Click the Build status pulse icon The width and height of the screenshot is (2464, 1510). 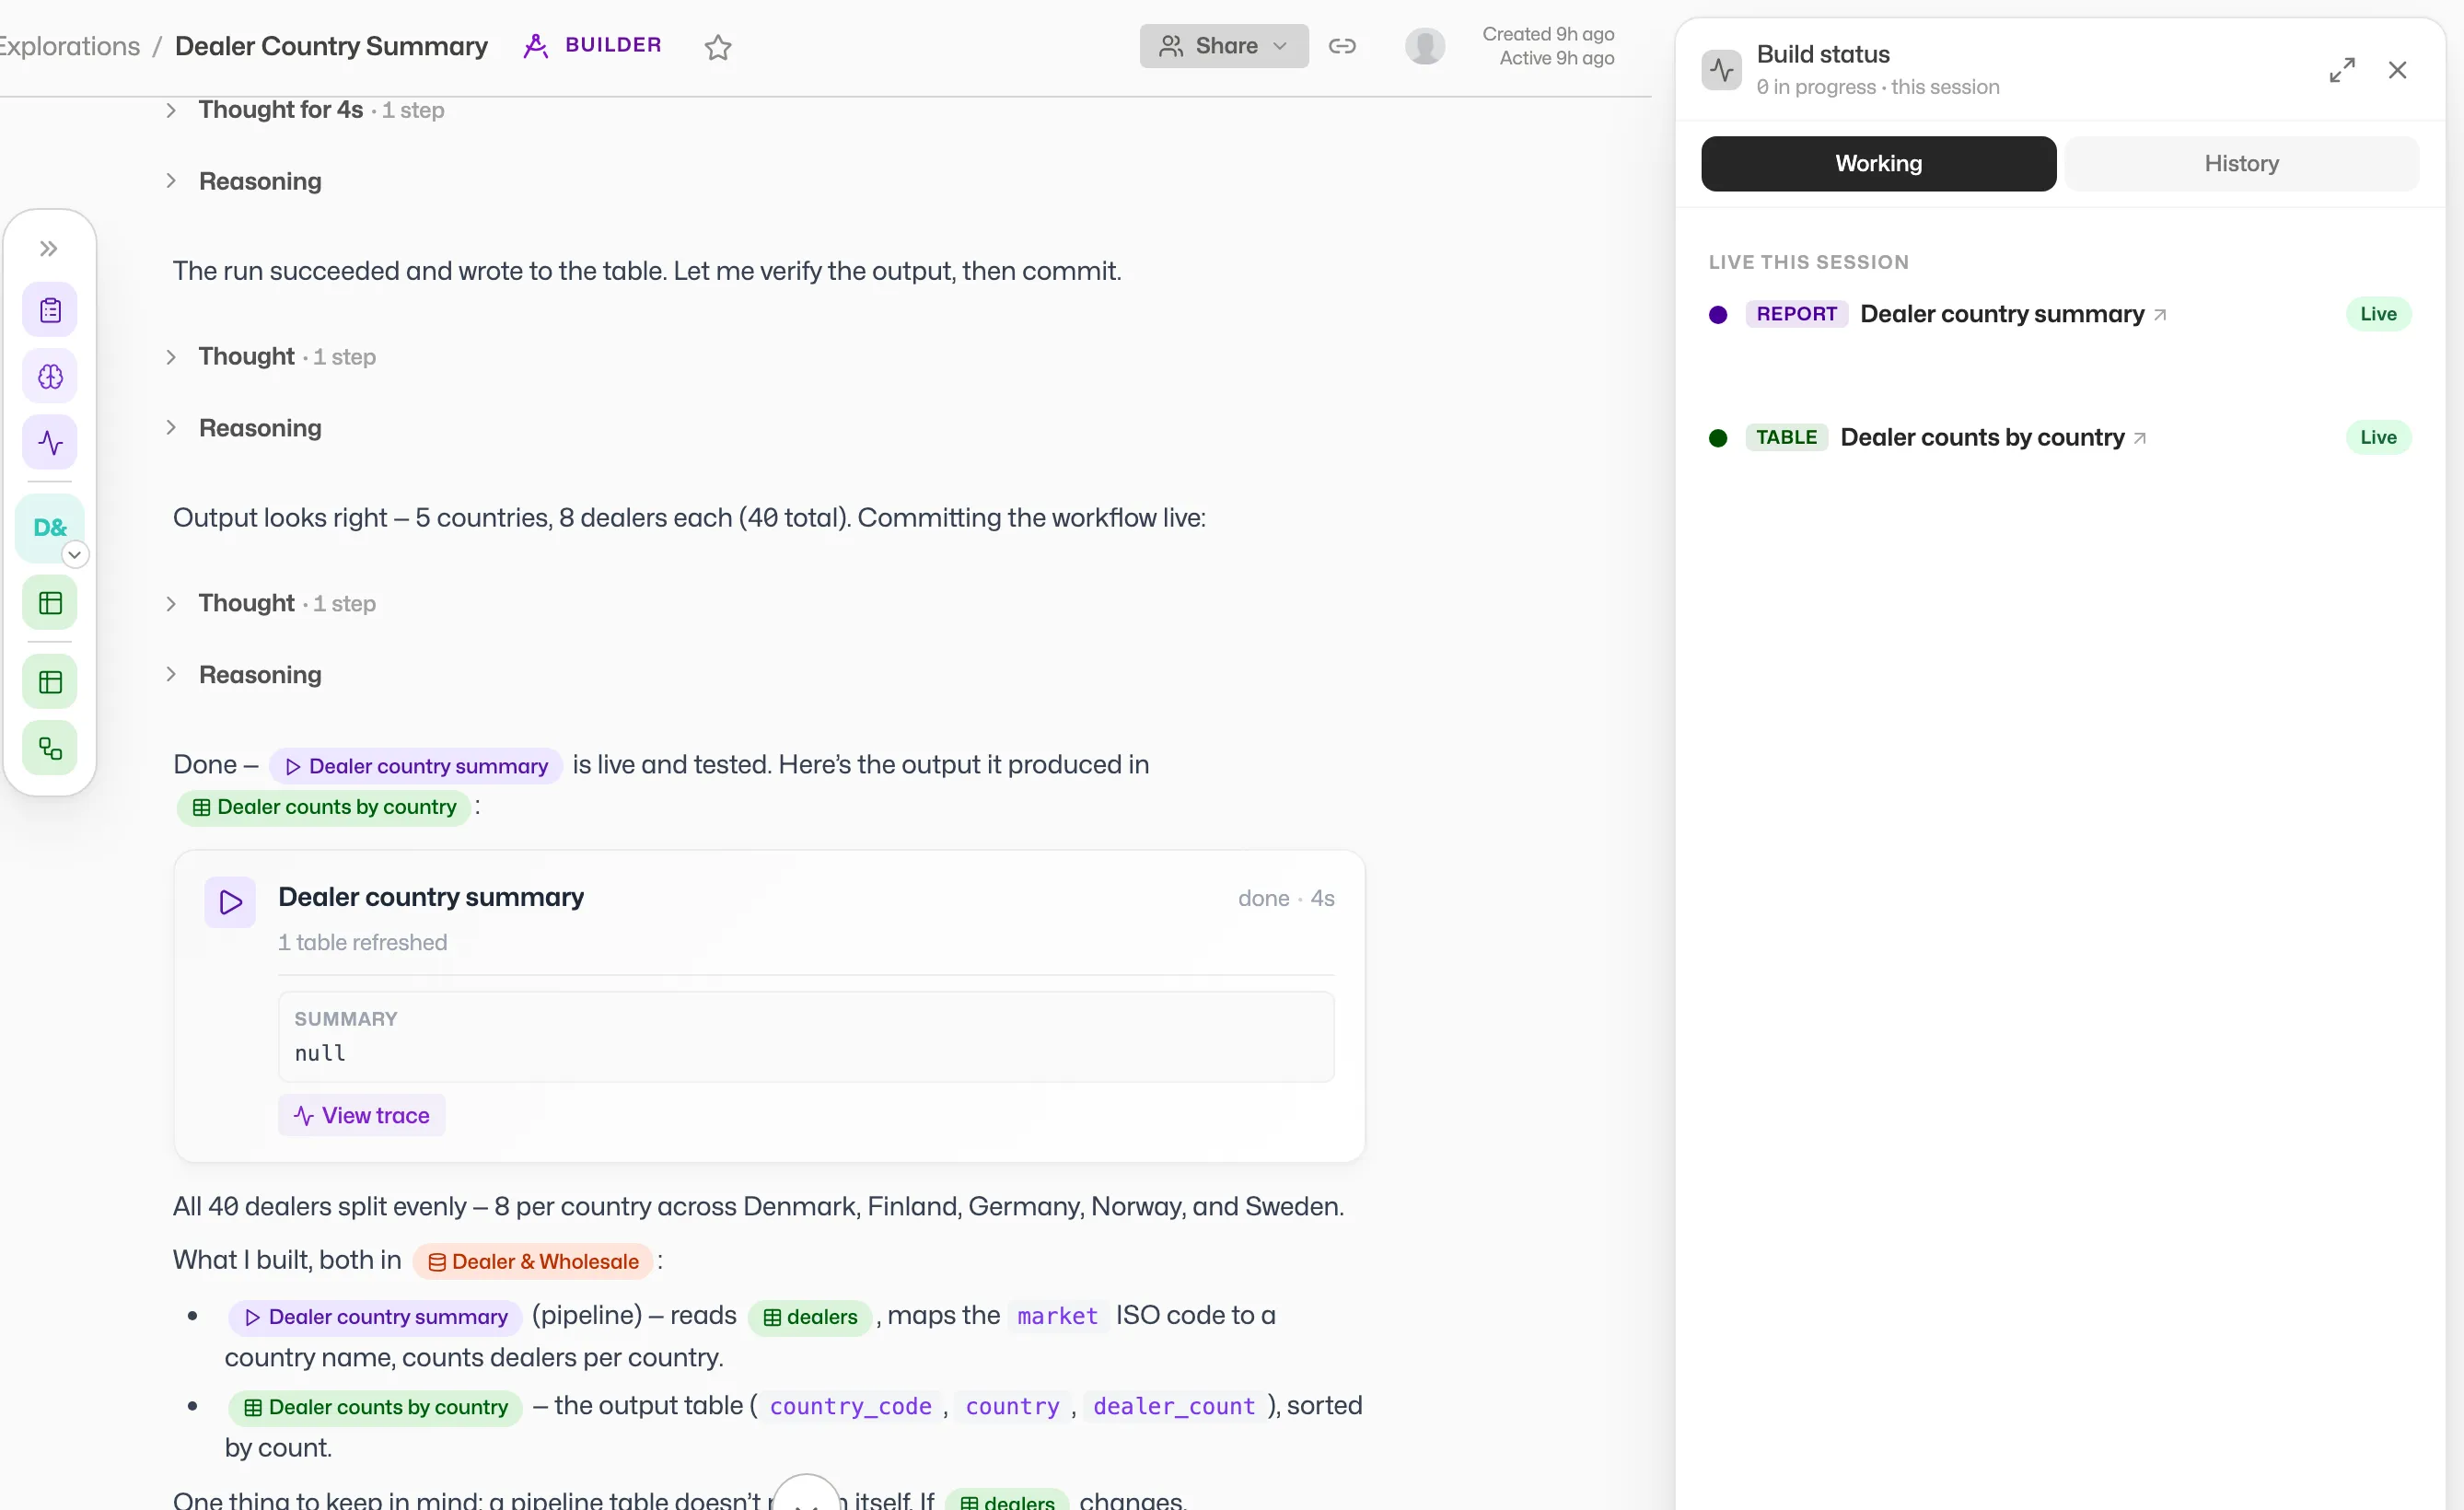click(x=1721, y=70)
